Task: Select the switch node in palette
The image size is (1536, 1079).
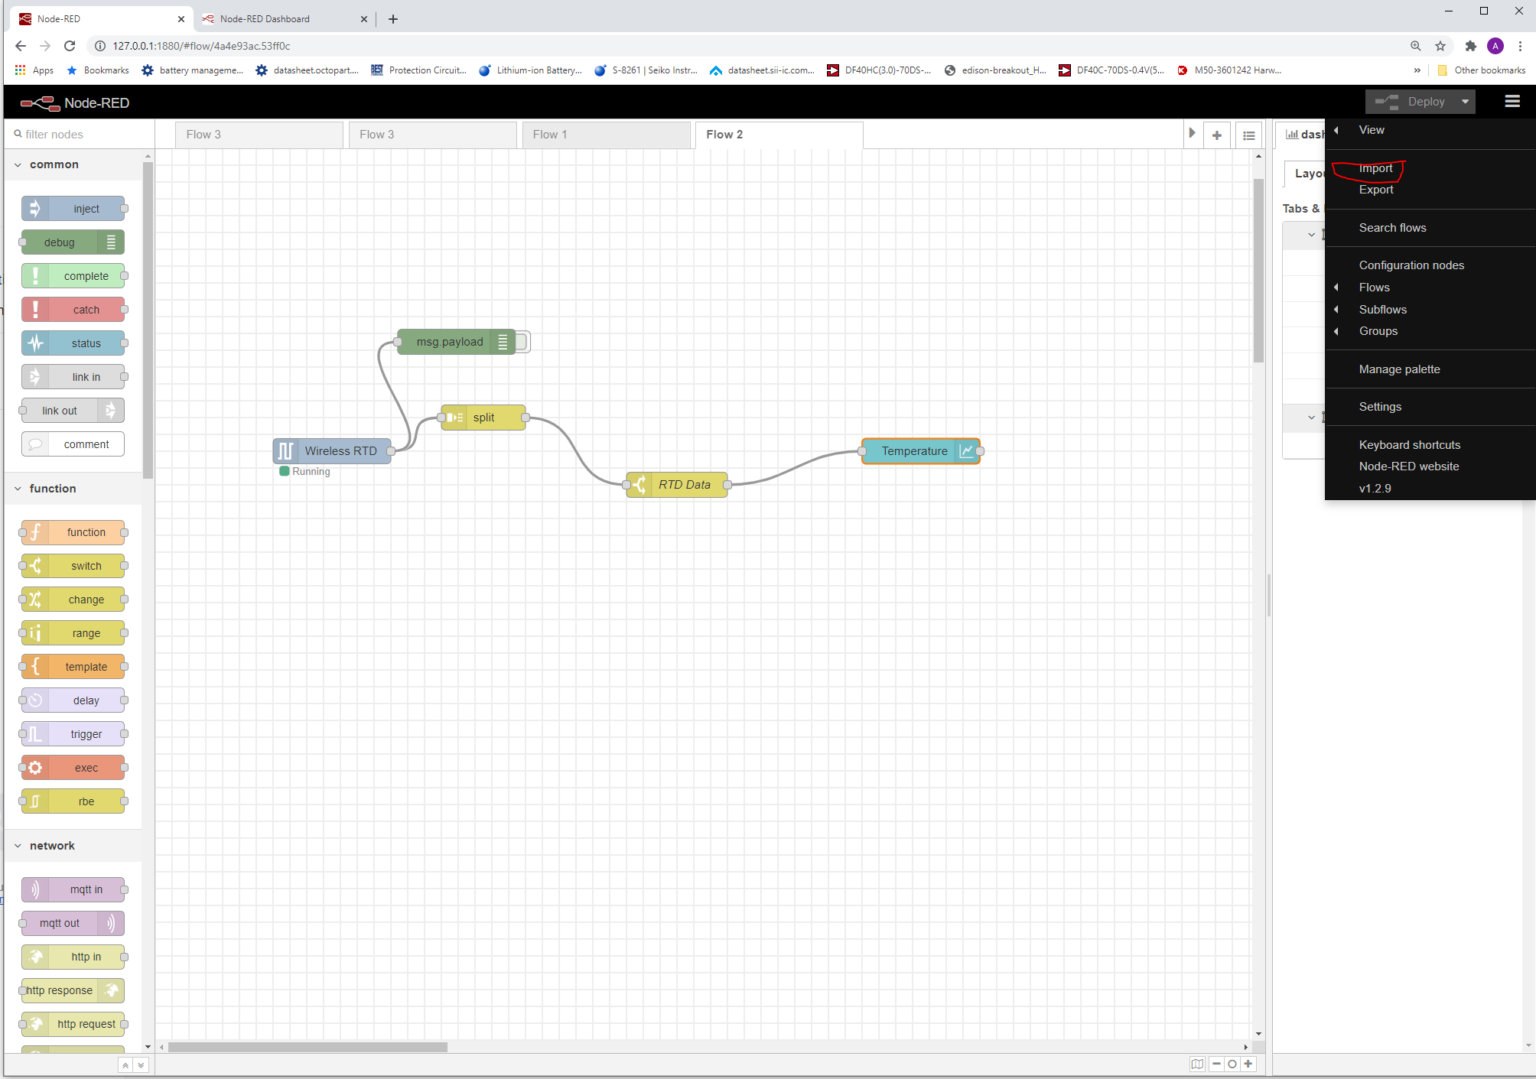Action: pos(73,566)
